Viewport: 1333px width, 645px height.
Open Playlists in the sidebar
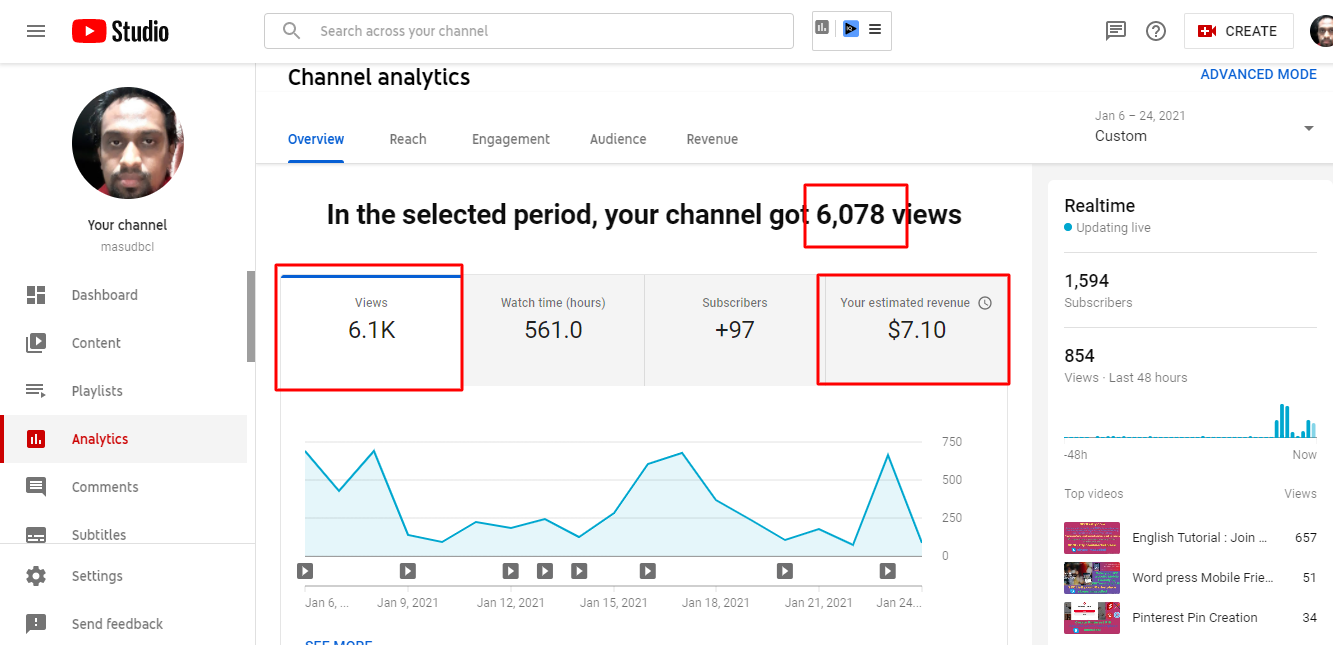tap(123, 391)
